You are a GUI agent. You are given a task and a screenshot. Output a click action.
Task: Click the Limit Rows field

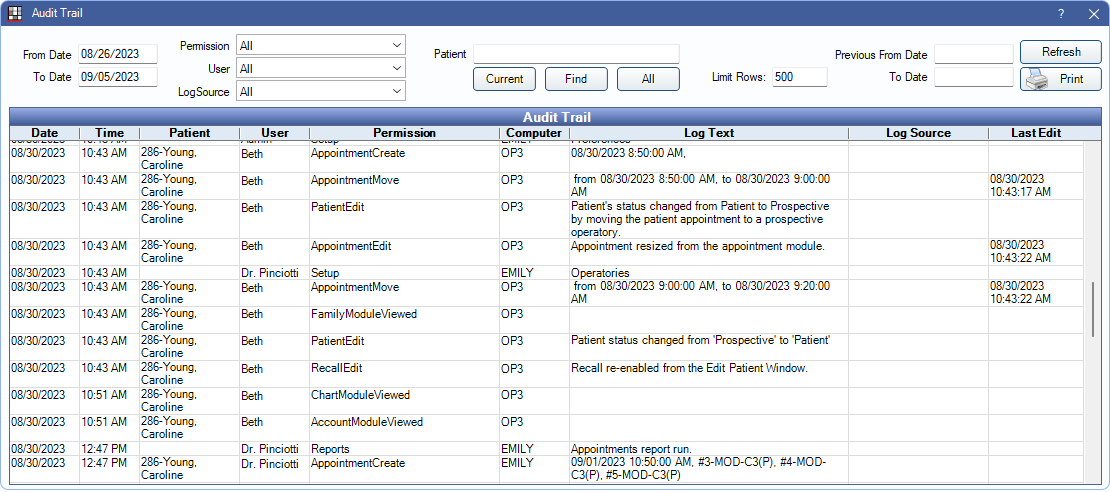[798, 77]
